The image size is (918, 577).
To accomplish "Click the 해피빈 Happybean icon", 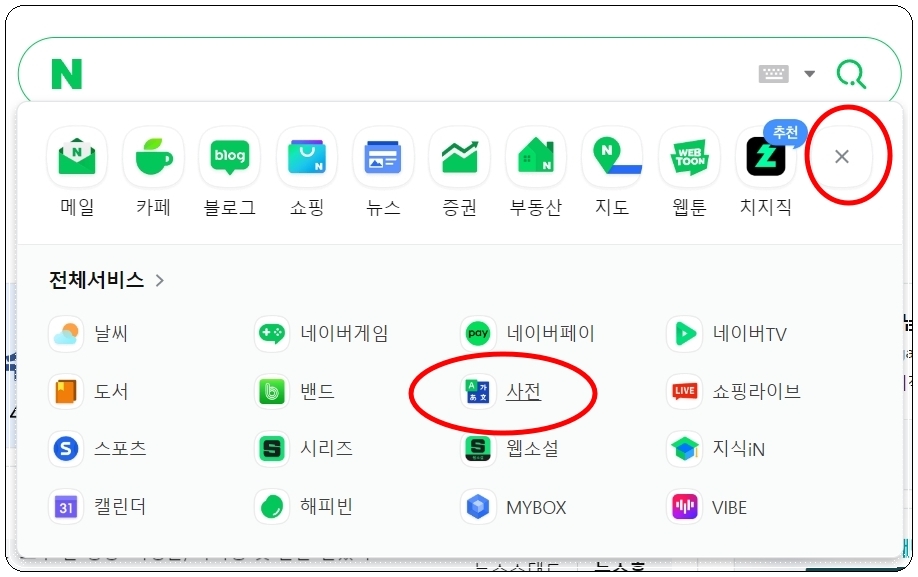I will (x=272, y=507).
